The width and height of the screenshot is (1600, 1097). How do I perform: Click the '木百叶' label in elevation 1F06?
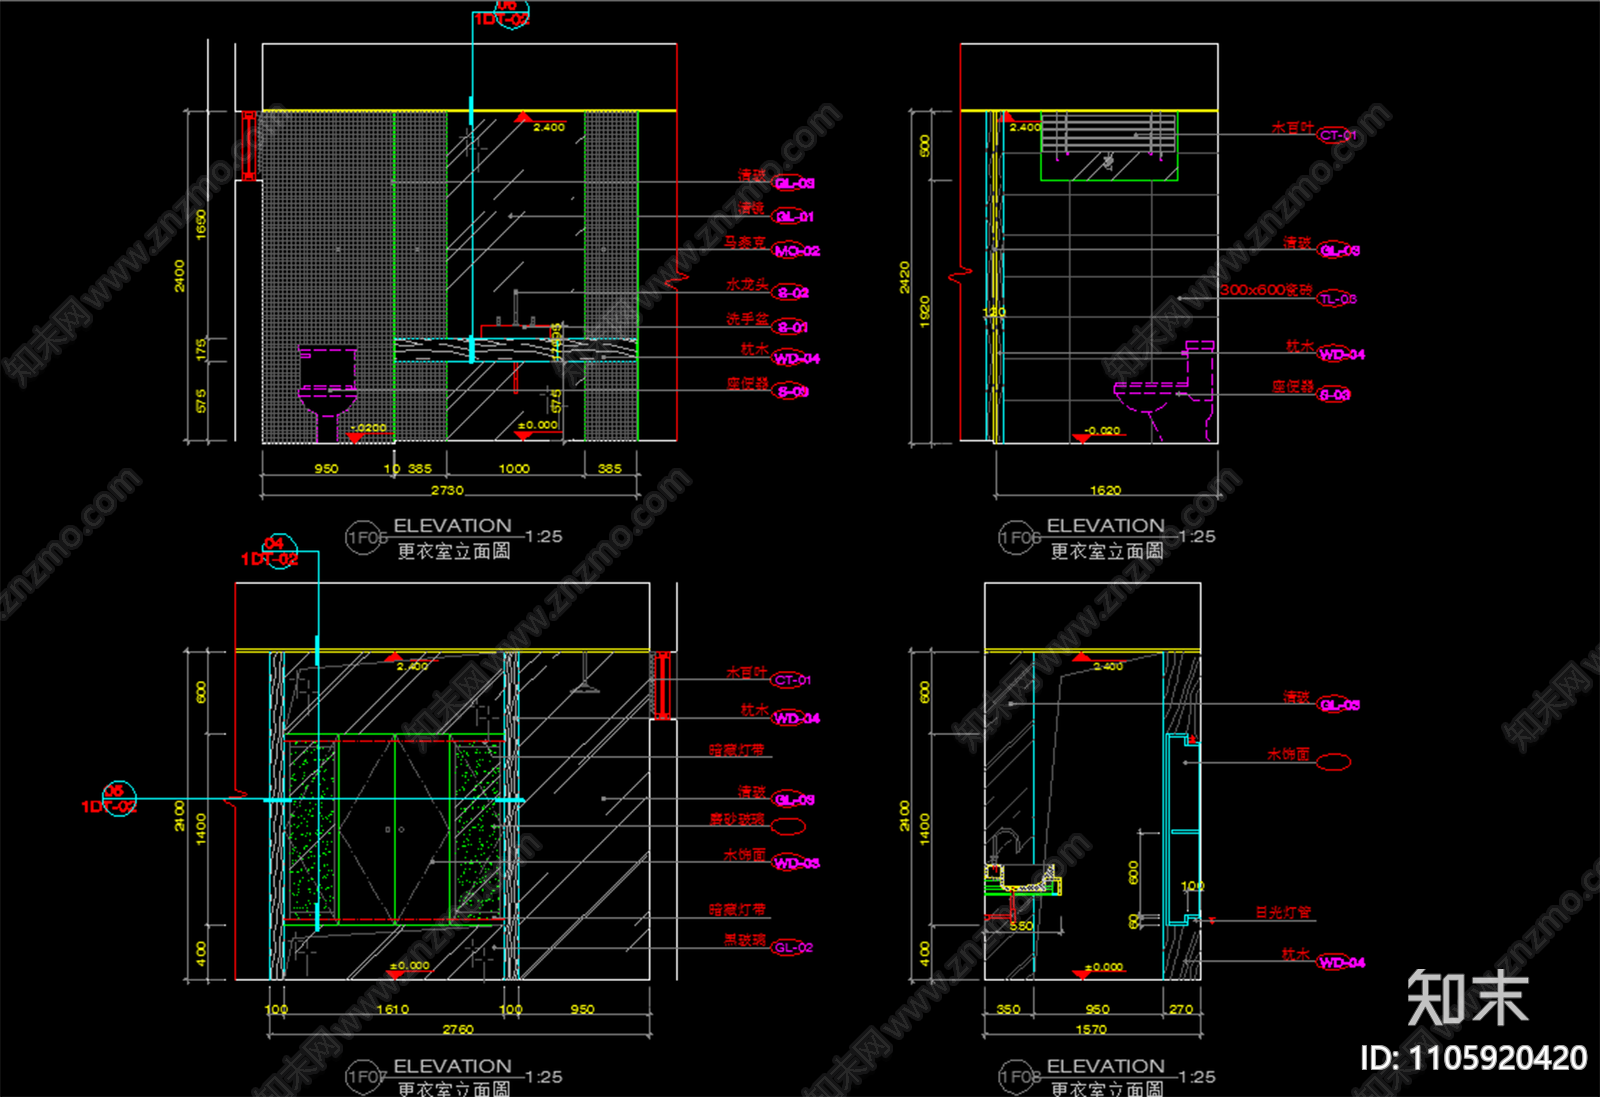(x=1292, y=127)
